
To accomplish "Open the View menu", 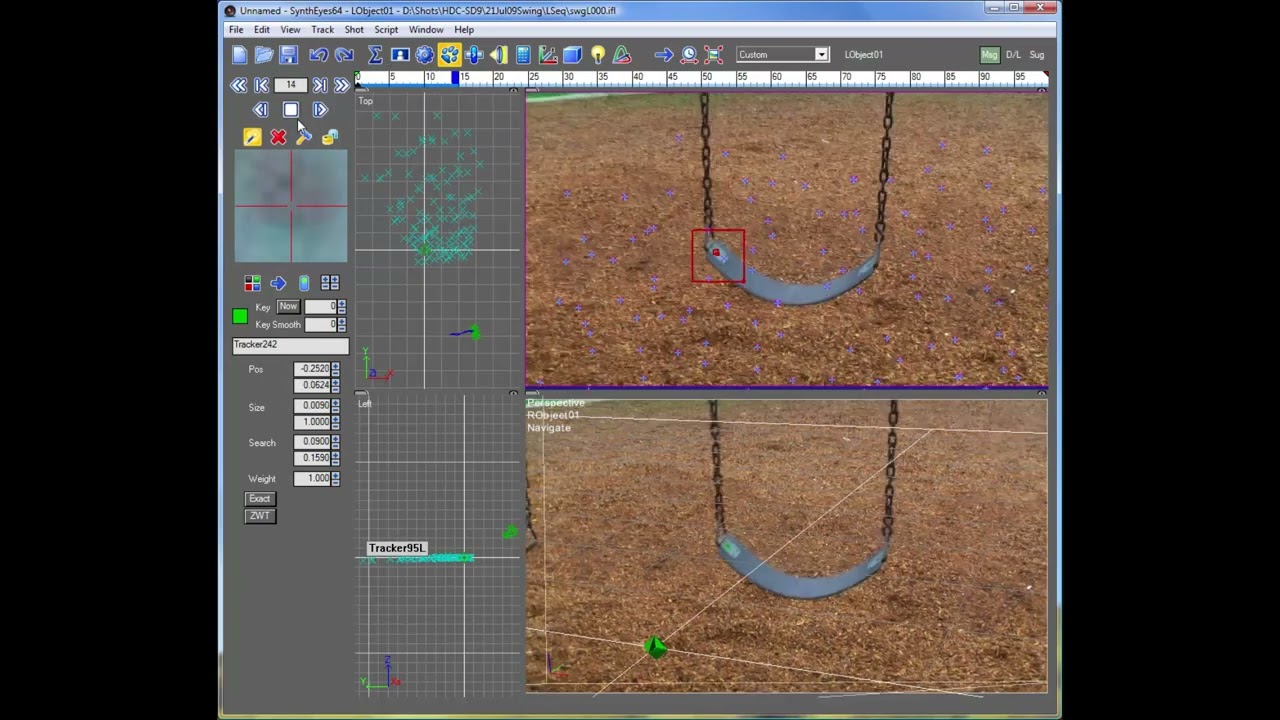I will tap(290, 30).
